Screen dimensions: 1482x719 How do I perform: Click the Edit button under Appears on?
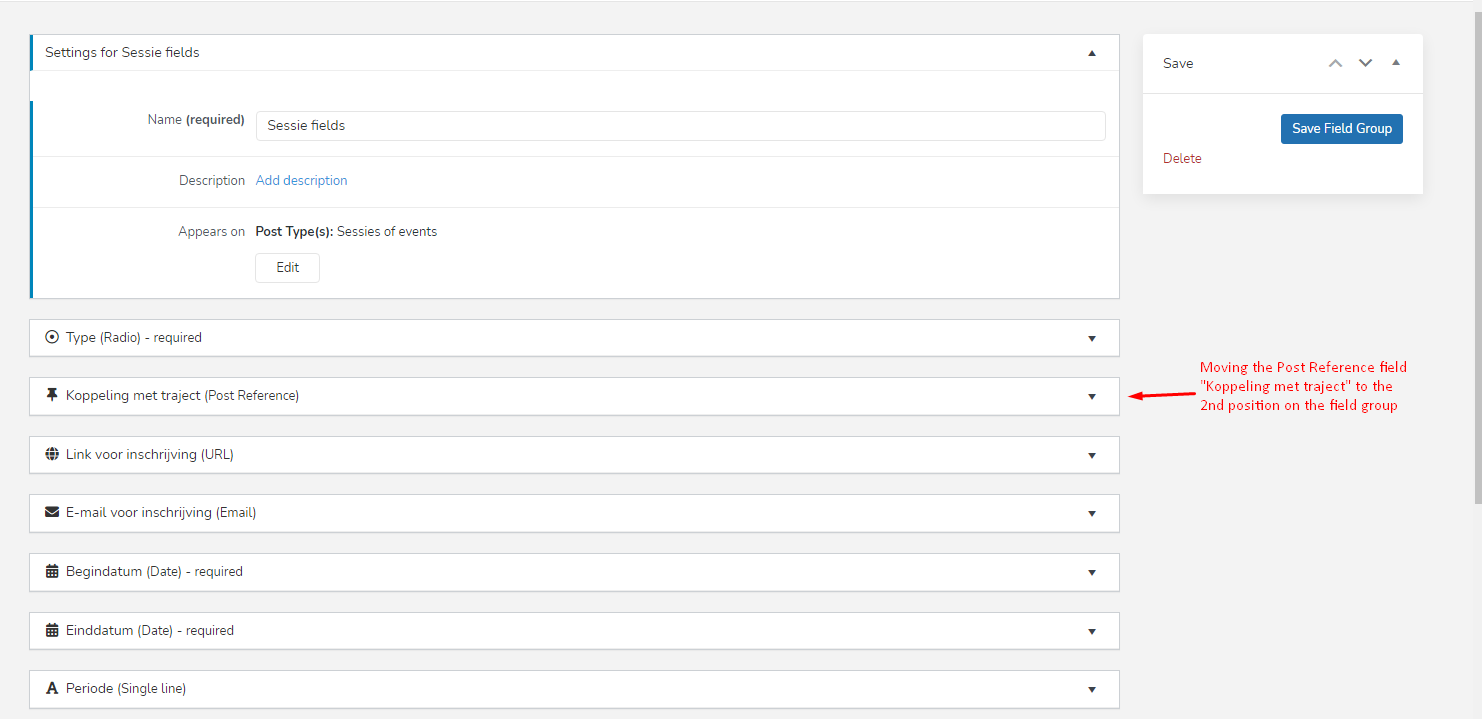click(288, 268)
